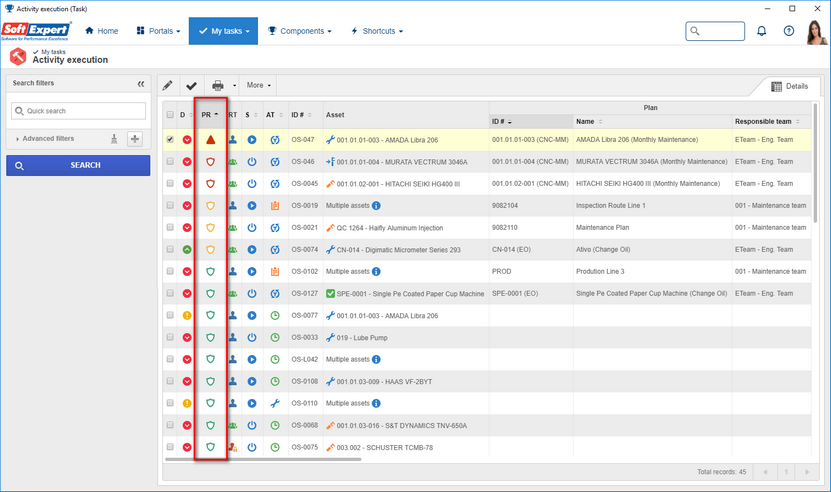Click the top global search box

click(x=715, y=31)
